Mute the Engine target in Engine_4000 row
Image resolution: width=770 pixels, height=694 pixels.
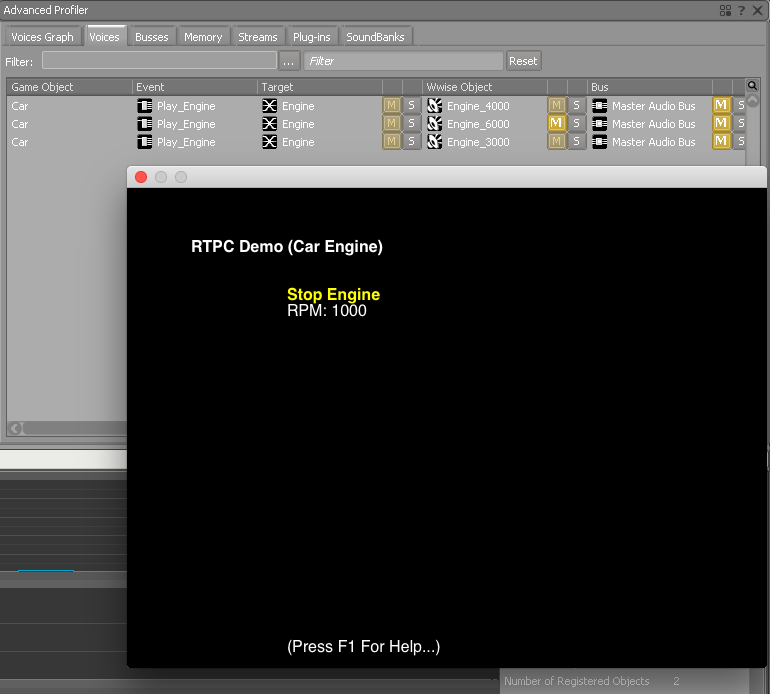click(x=391, y=105)
